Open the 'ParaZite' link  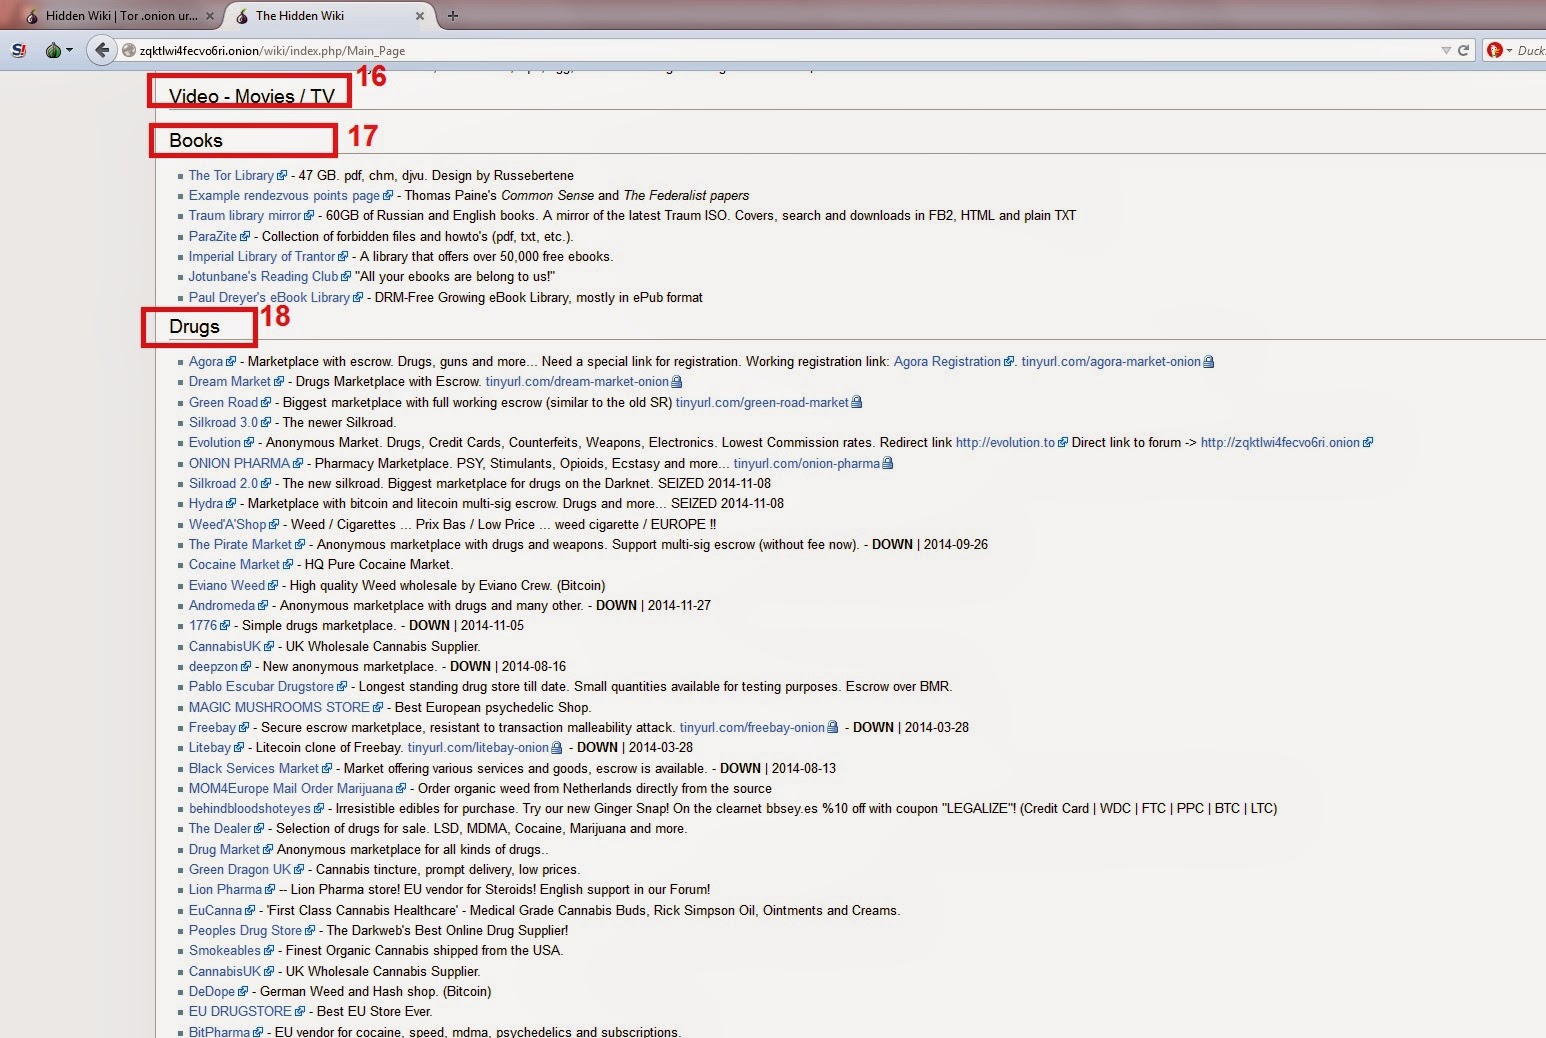(213, 237)
